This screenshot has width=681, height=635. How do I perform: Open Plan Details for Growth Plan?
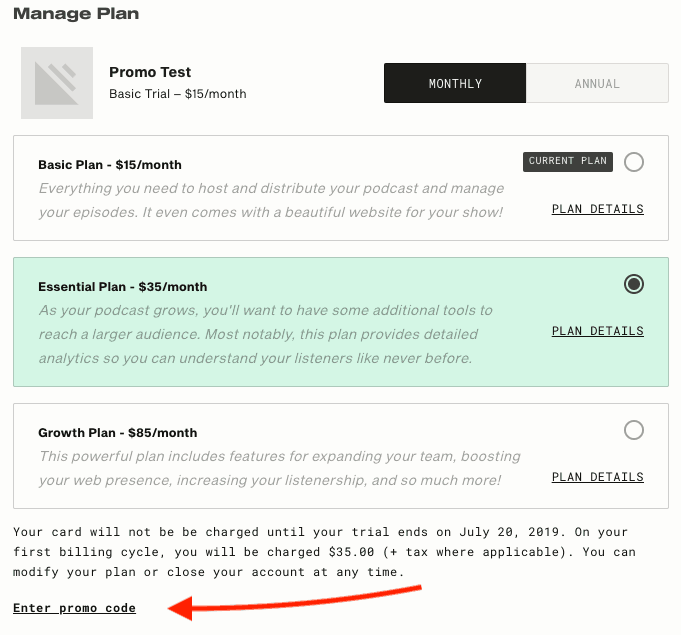point(598,477)
